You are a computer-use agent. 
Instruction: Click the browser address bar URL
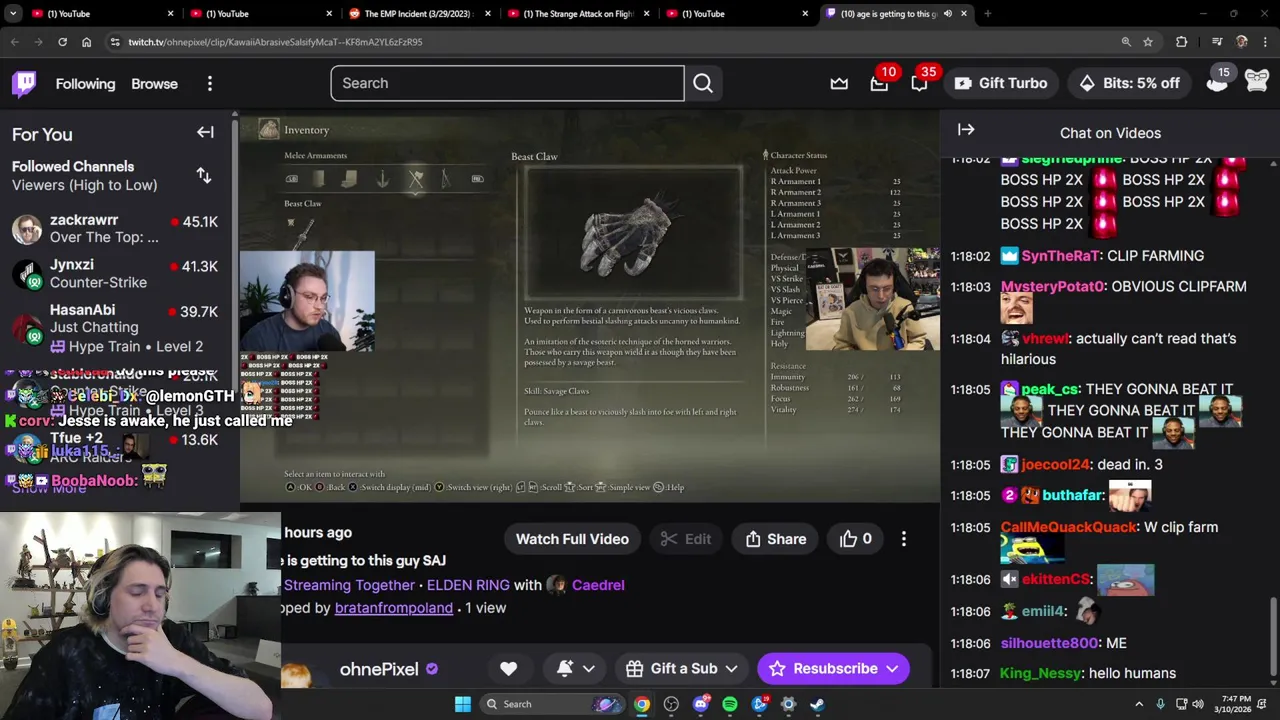[x=275, y=42]
